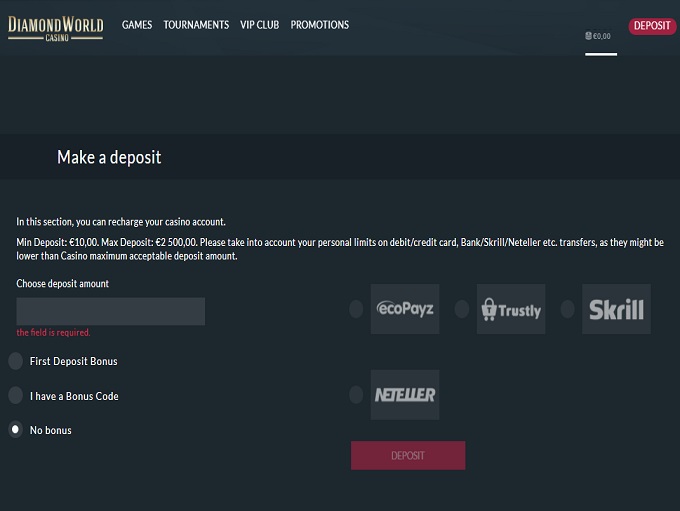The width and height of the screenshot is (680, 511).
Task: Focus the deposit amount input field
Action: 111,311
